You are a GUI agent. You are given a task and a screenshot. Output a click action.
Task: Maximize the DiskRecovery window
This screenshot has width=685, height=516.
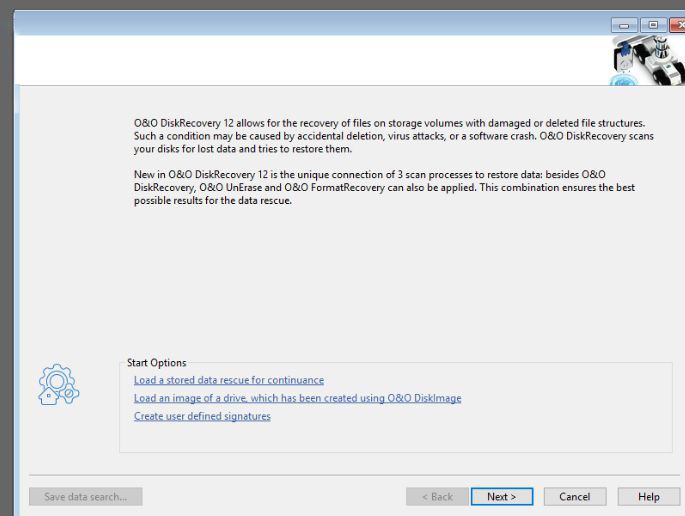pyautogui.click(x=654, y=25)
